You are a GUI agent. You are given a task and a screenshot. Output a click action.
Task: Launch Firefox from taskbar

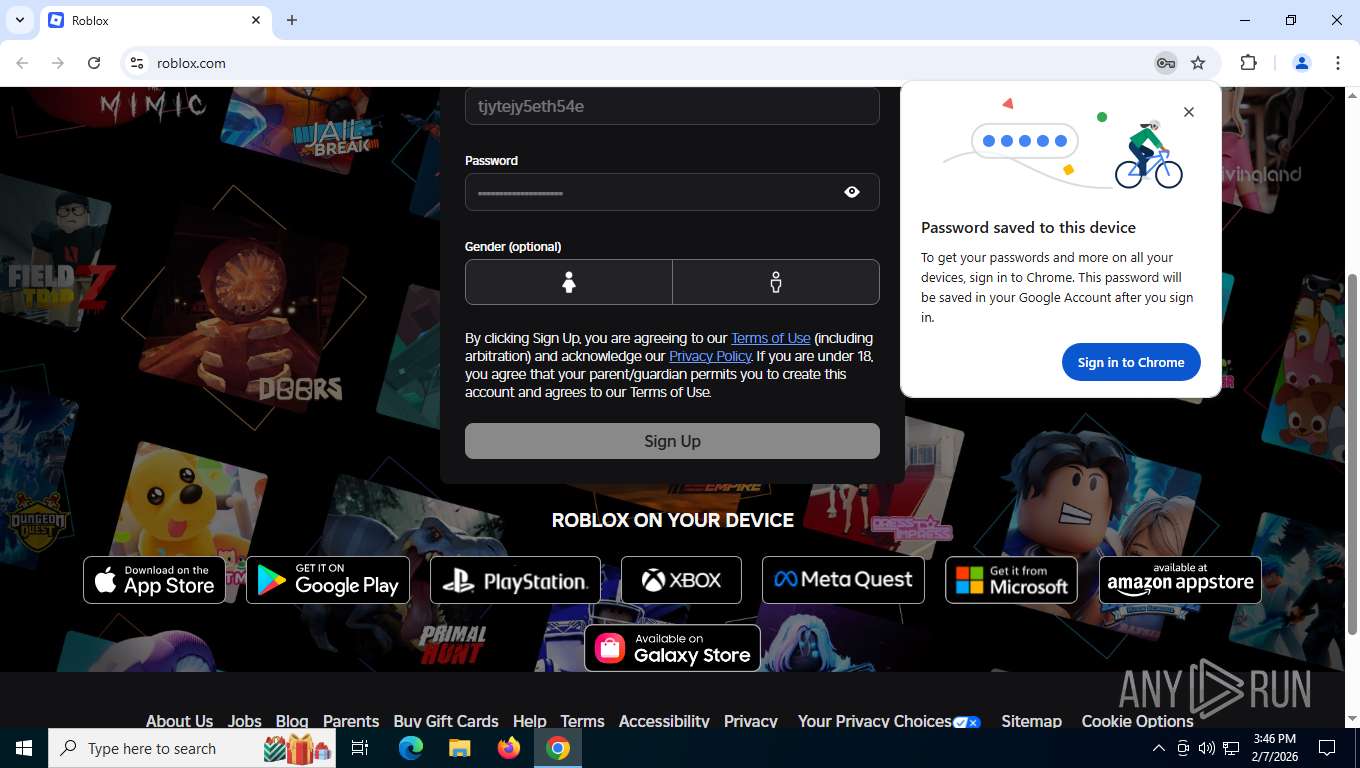[x=509, y=748]
